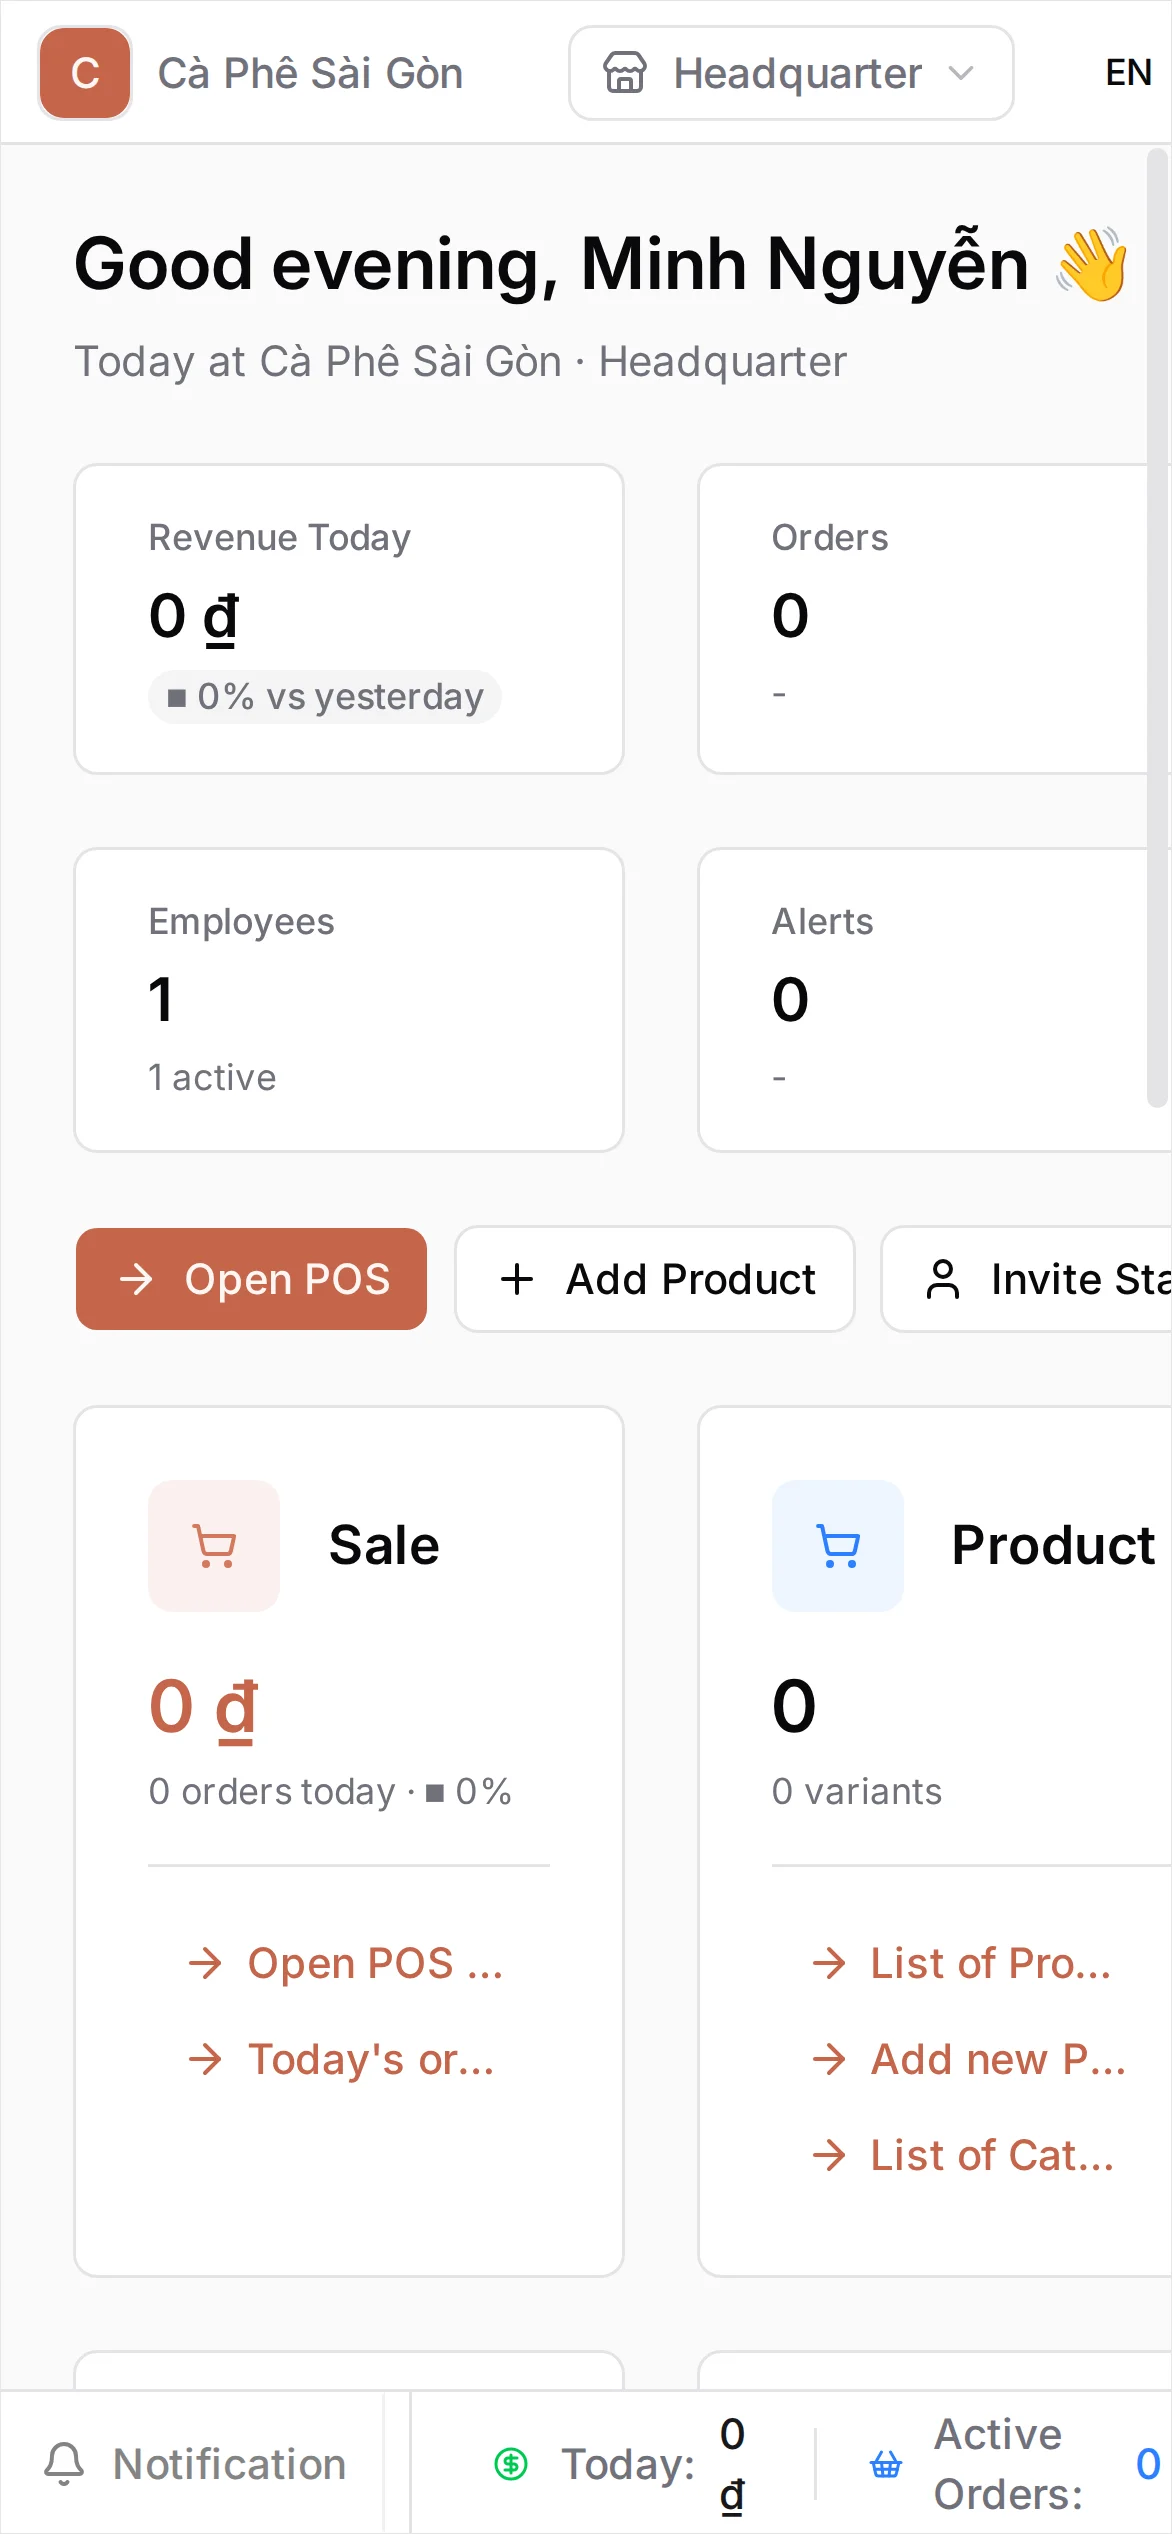Click the green dollar Today icon
1172x2534 pixels.
[511, 2464]
